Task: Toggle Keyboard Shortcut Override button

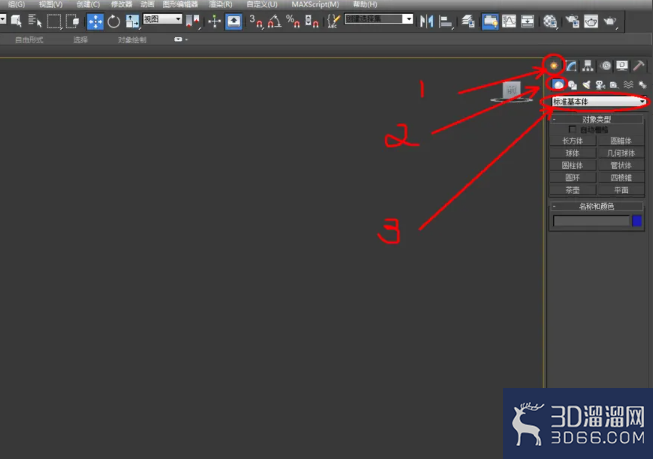Action: (x=234, y=21)
